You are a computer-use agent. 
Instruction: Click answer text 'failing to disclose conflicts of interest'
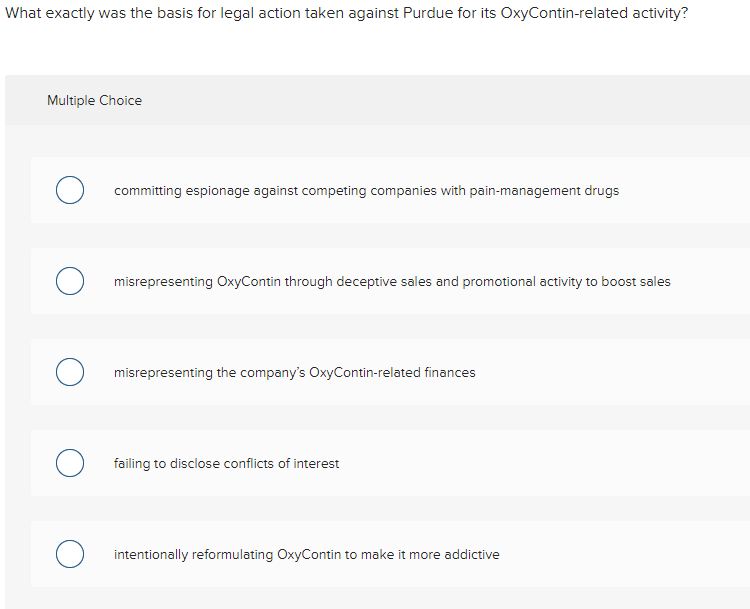(x=226, y=463)
